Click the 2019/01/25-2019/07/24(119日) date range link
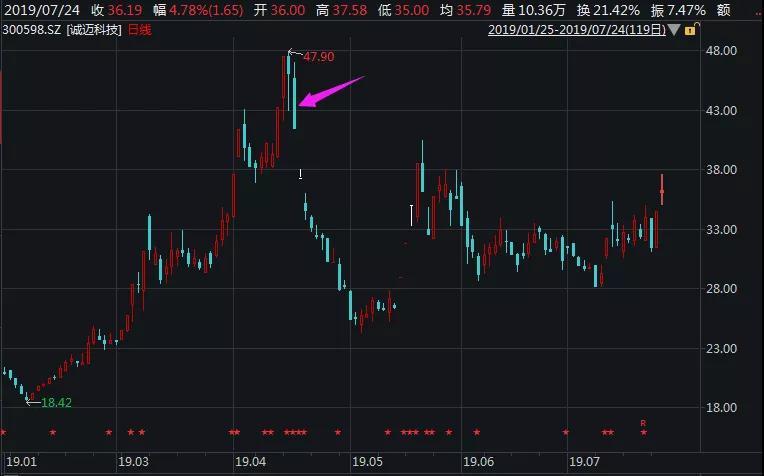Image resolution: width=764 pixels, height=476 pixels. point(577,30)
